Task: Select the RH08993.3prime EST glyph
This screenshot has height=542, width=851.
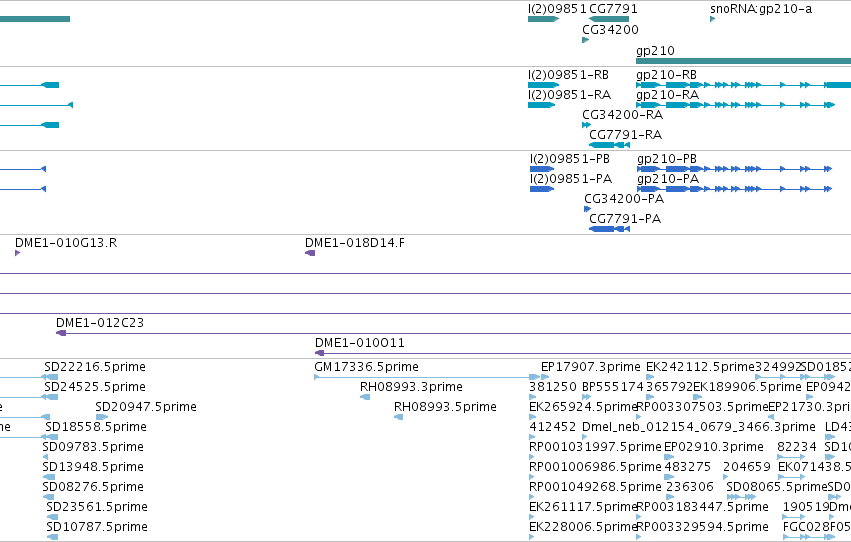Action: tap(365, 397)
